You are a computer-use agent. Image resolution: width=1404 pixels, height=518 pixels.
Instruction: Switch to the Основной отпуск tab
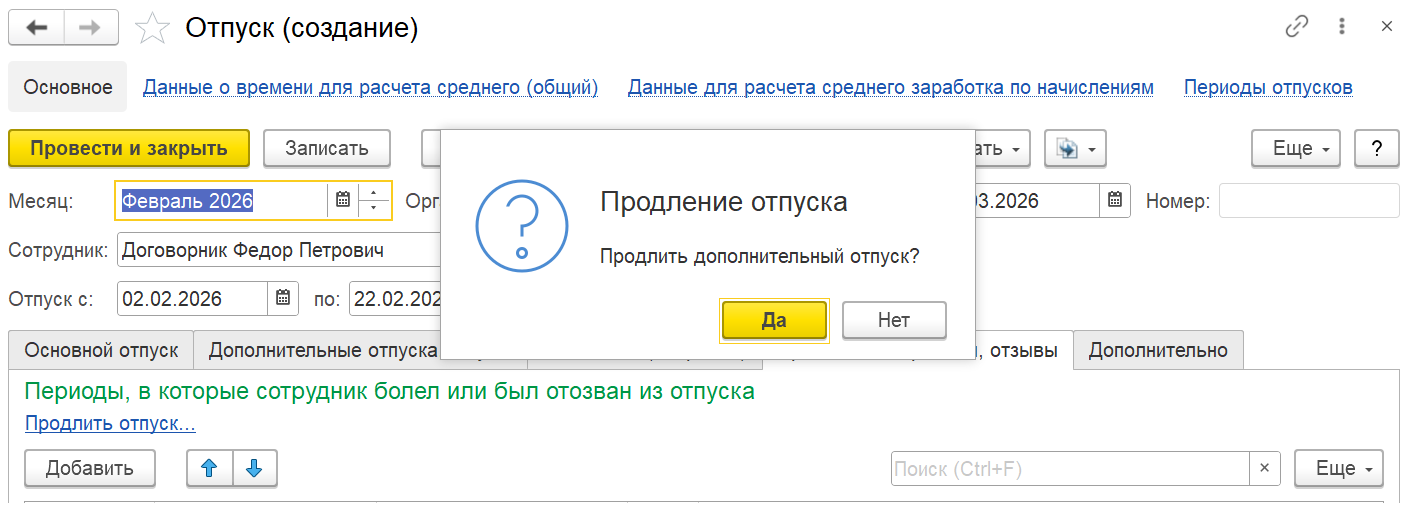[101, 351]
